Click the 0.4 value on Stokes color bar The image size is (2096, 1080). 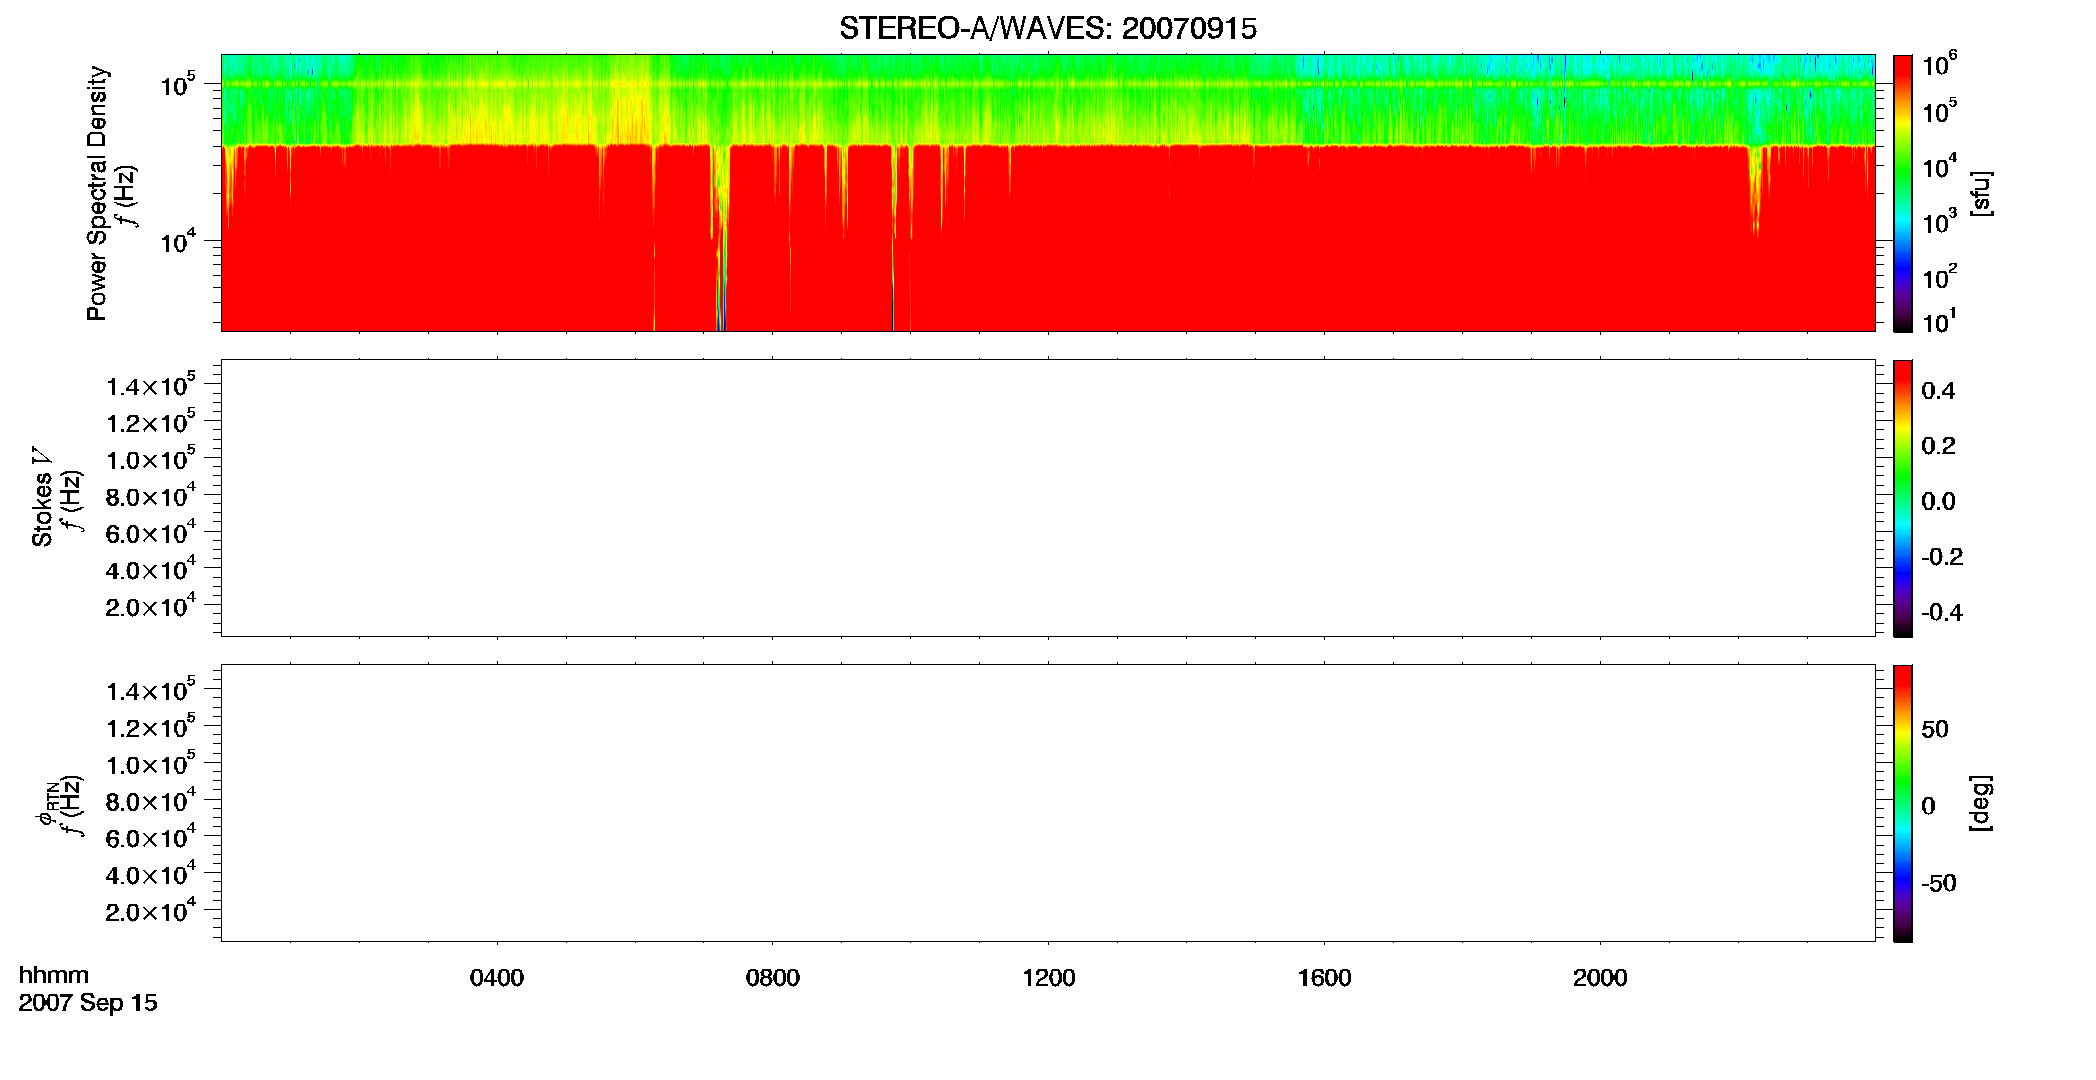click(1938, 391)
